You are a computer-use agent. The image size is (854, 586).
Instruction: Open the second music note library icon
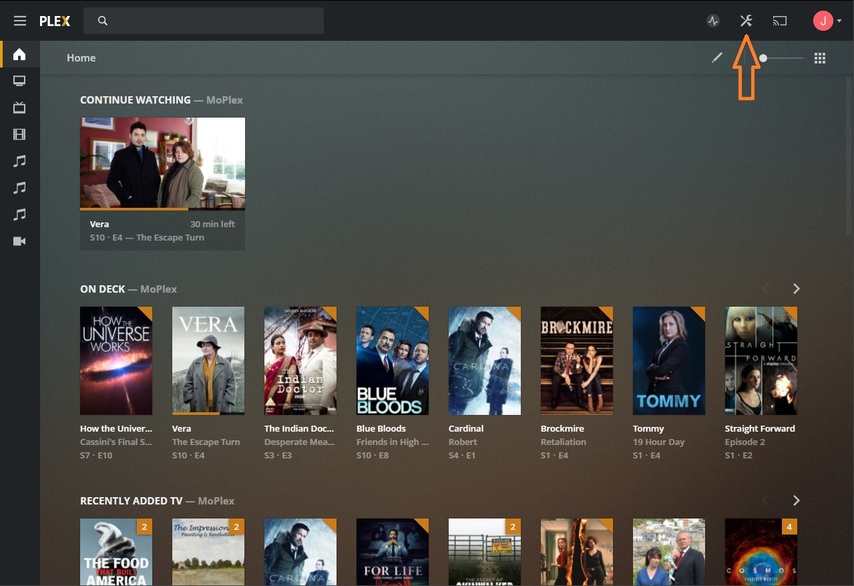(20, 187)
